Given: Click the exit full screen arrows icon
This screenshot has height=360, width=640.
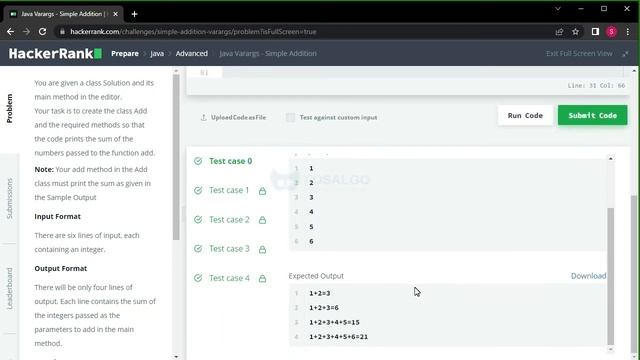Looking at the screenshot, I should pos(625,53).
